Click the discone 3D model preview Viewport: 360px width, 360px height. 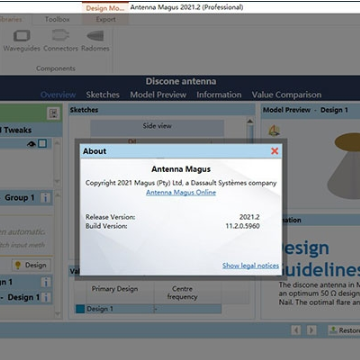point(343,165)
